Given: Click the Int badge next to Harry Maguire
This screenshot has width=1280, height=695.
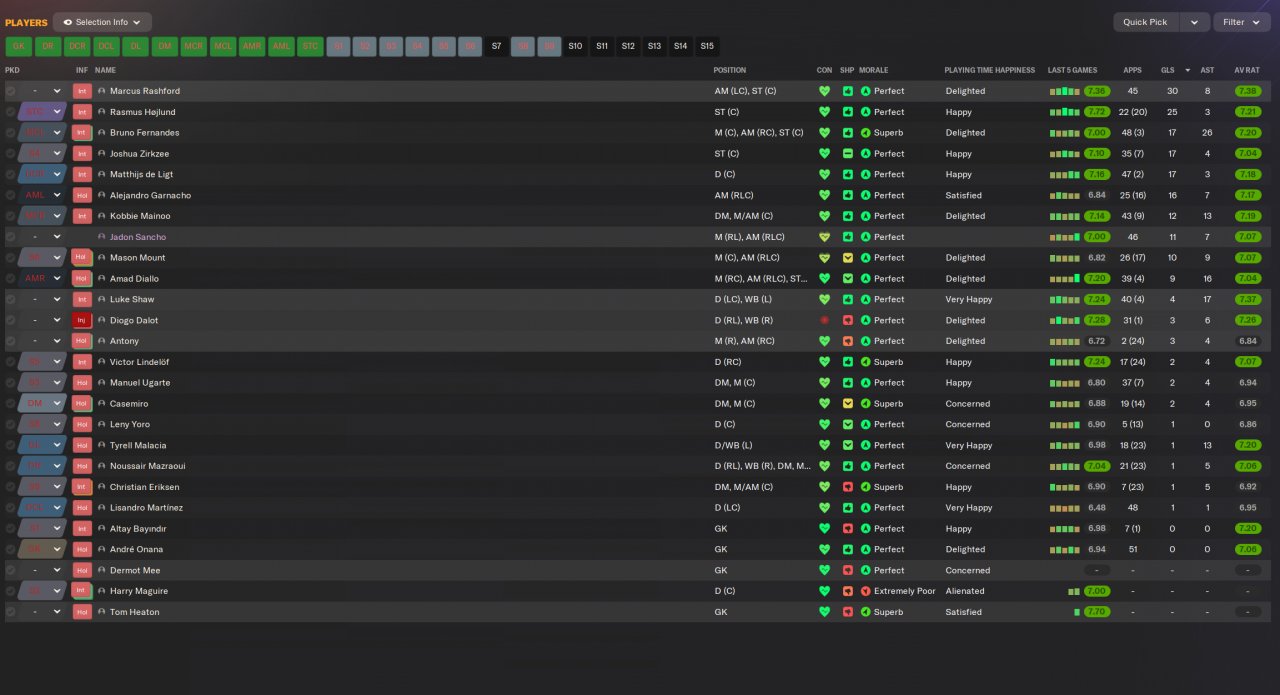Looking at the screenshot, I should (82, 591).
